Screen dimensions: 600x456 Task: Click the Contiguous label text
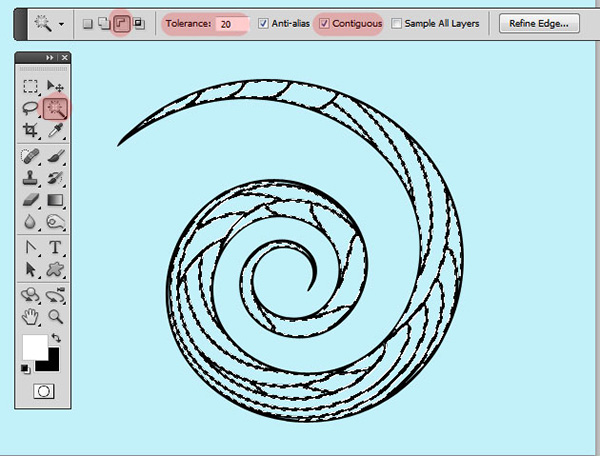click(x=357, y=24)
